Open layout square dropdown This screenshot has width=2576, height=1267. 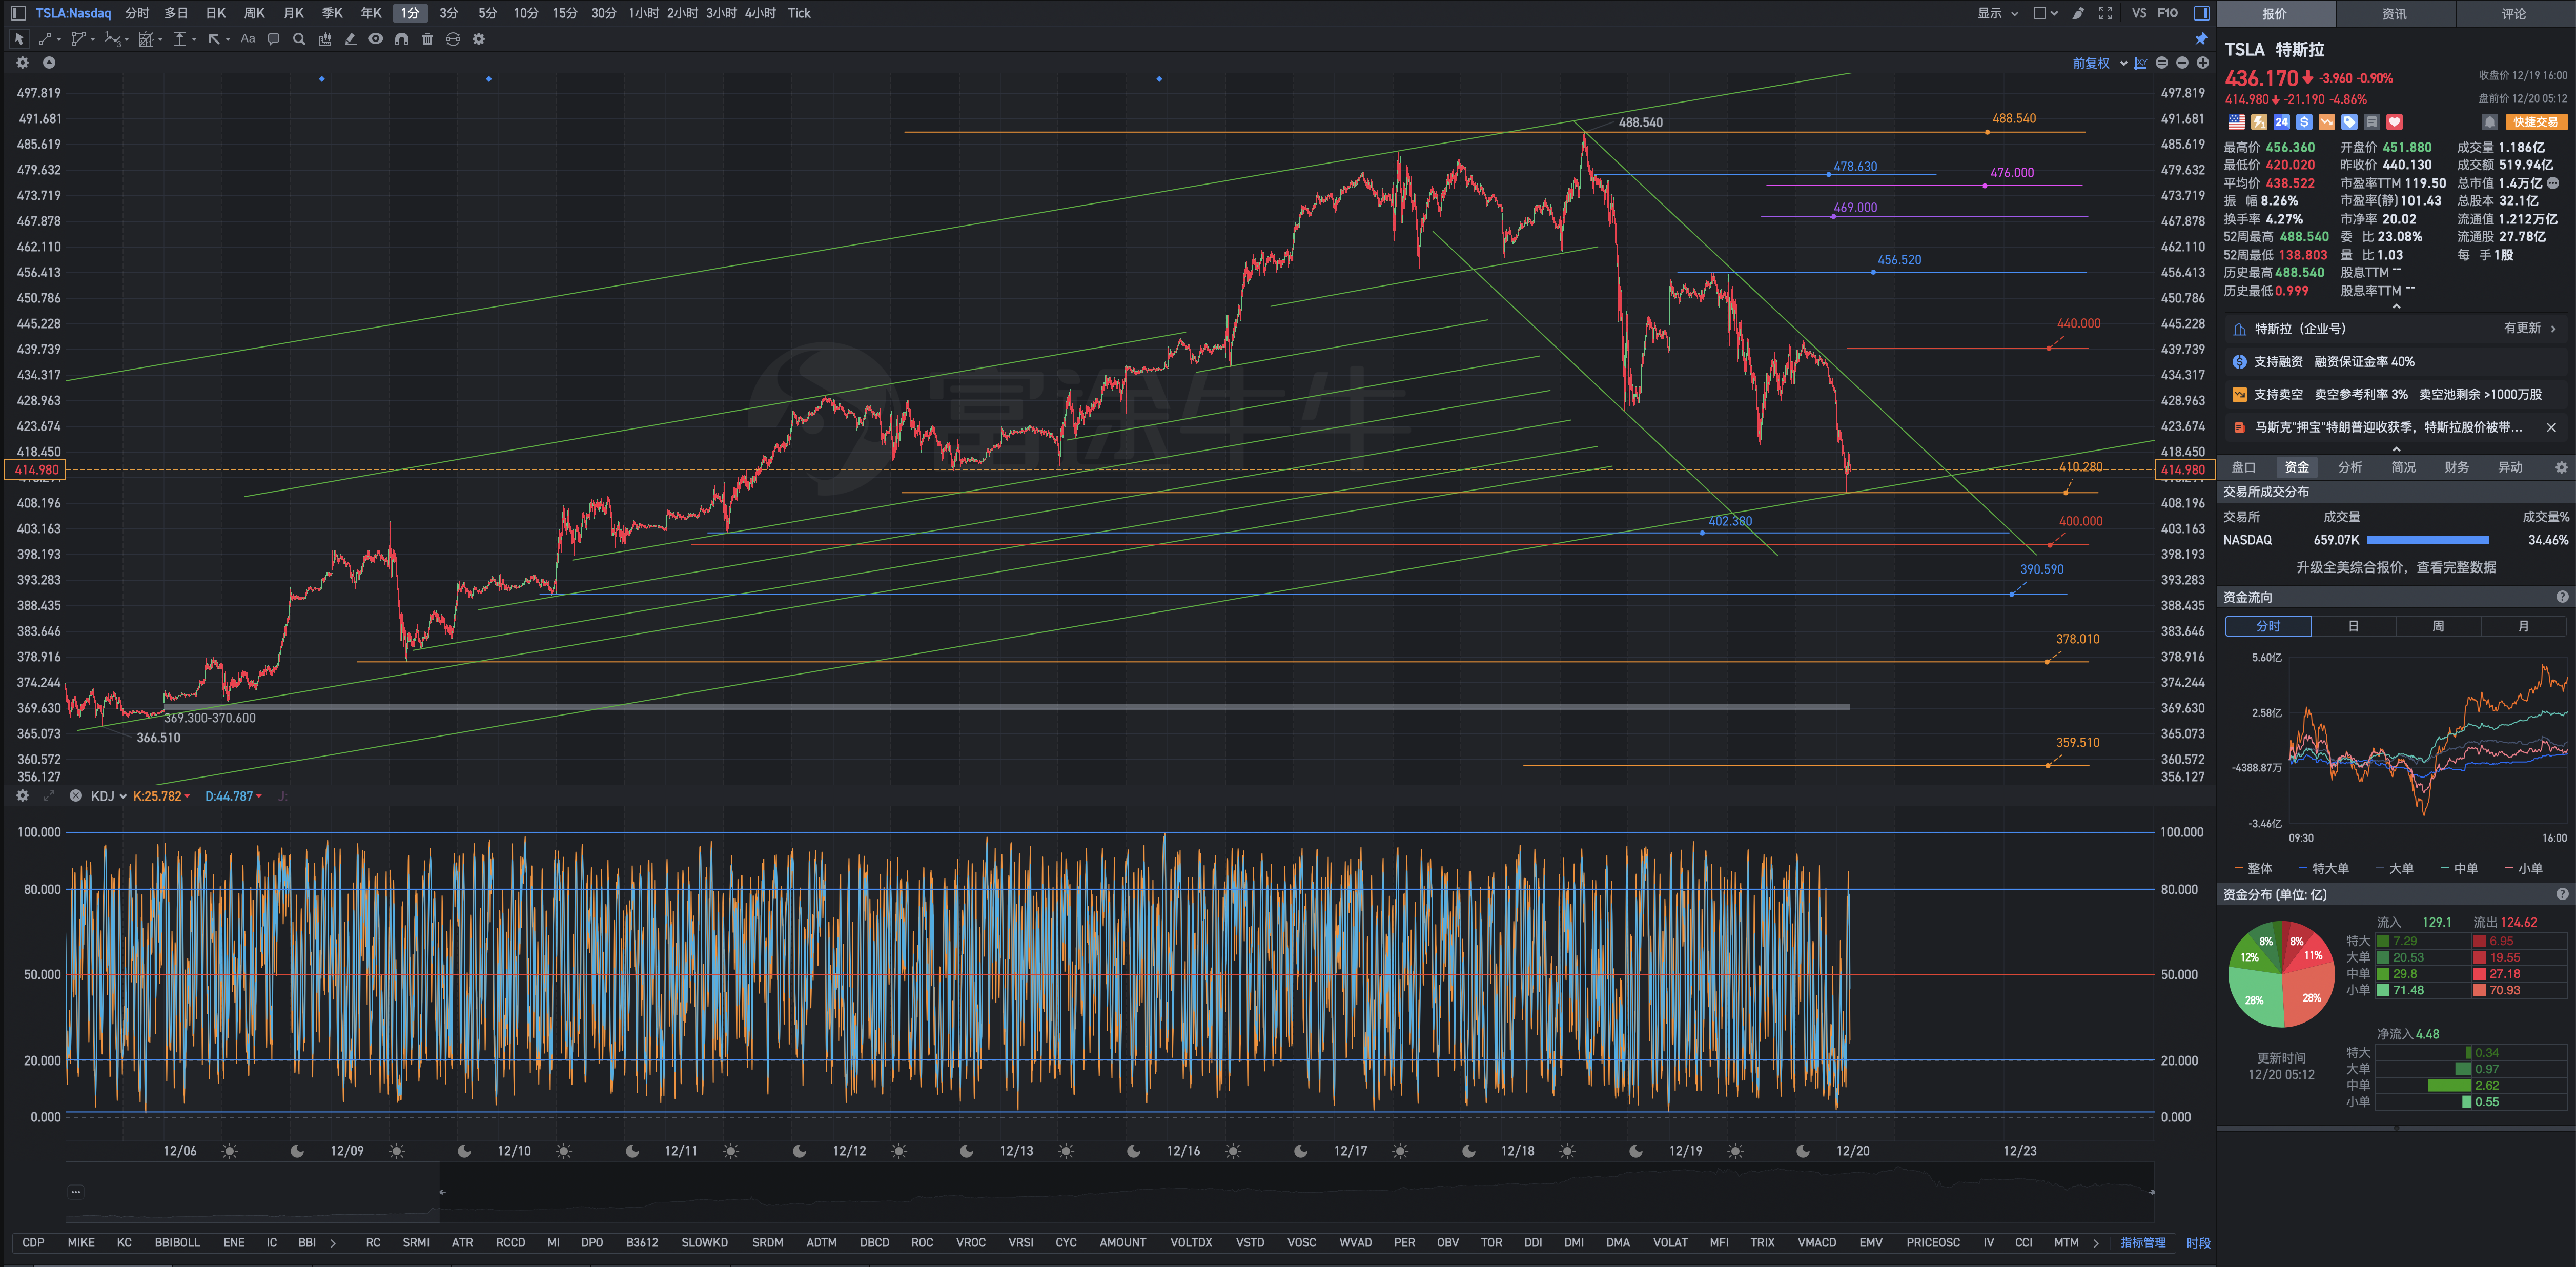coord(2045,13)
